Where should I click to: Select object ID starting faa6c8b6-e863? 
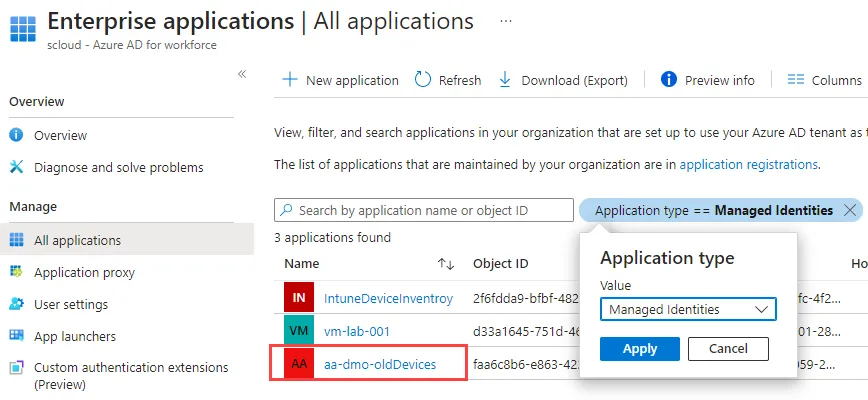click(526, 364)
